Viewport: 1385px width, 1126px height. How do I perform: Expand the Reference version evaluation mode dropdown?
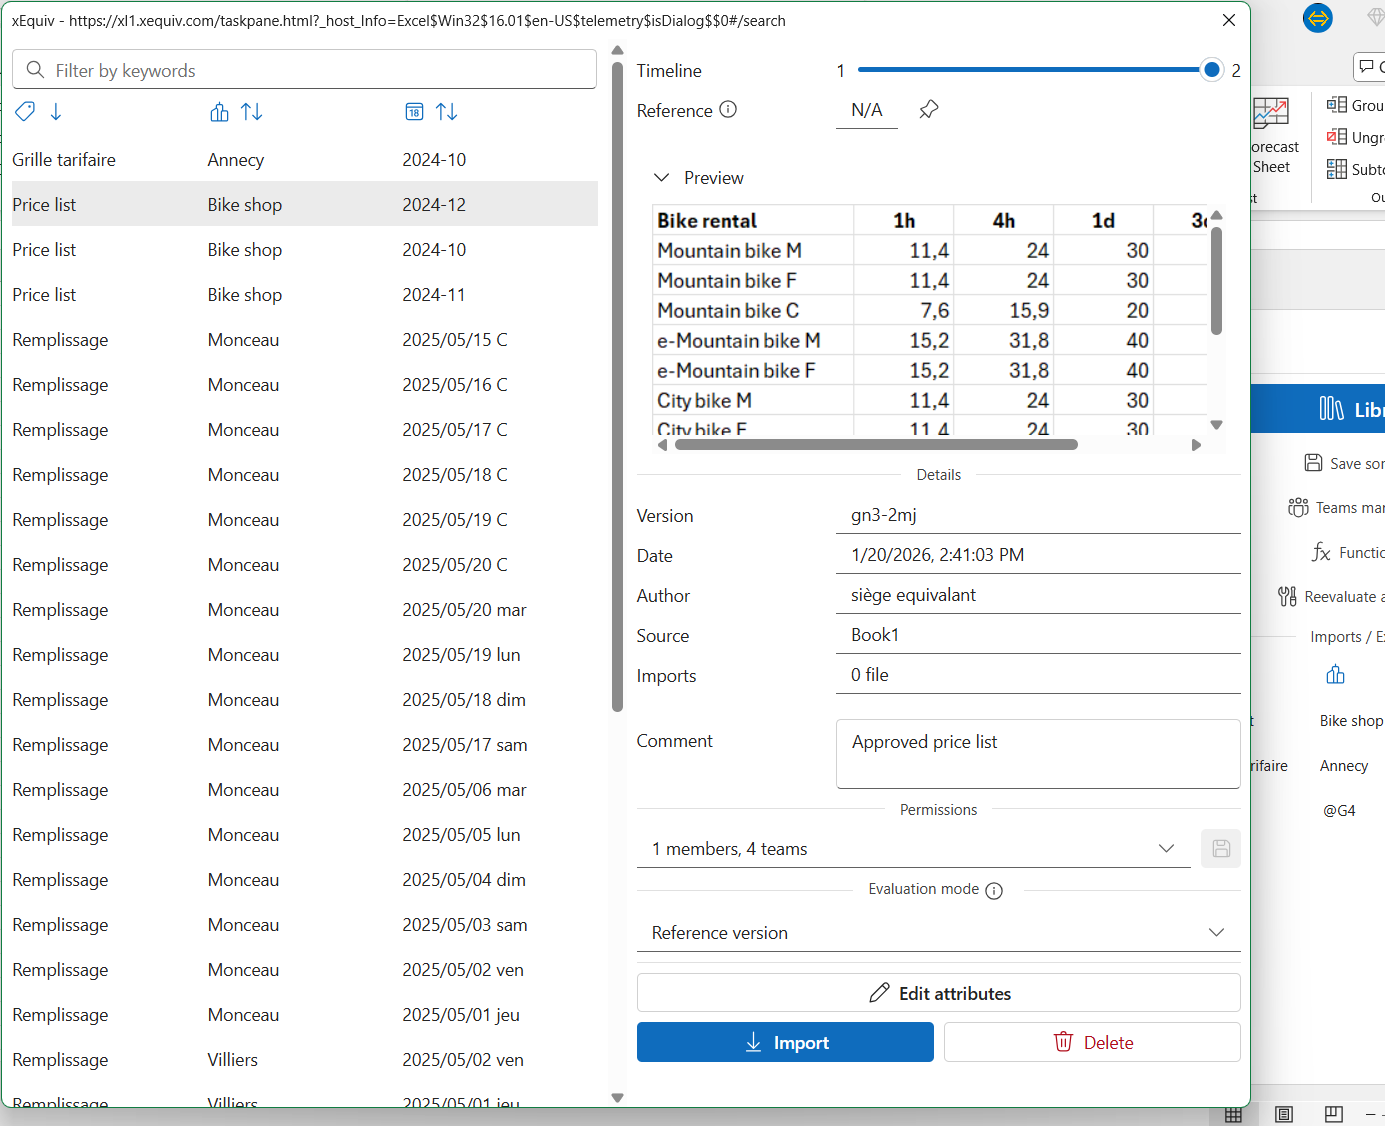click(x=937, y=933)
